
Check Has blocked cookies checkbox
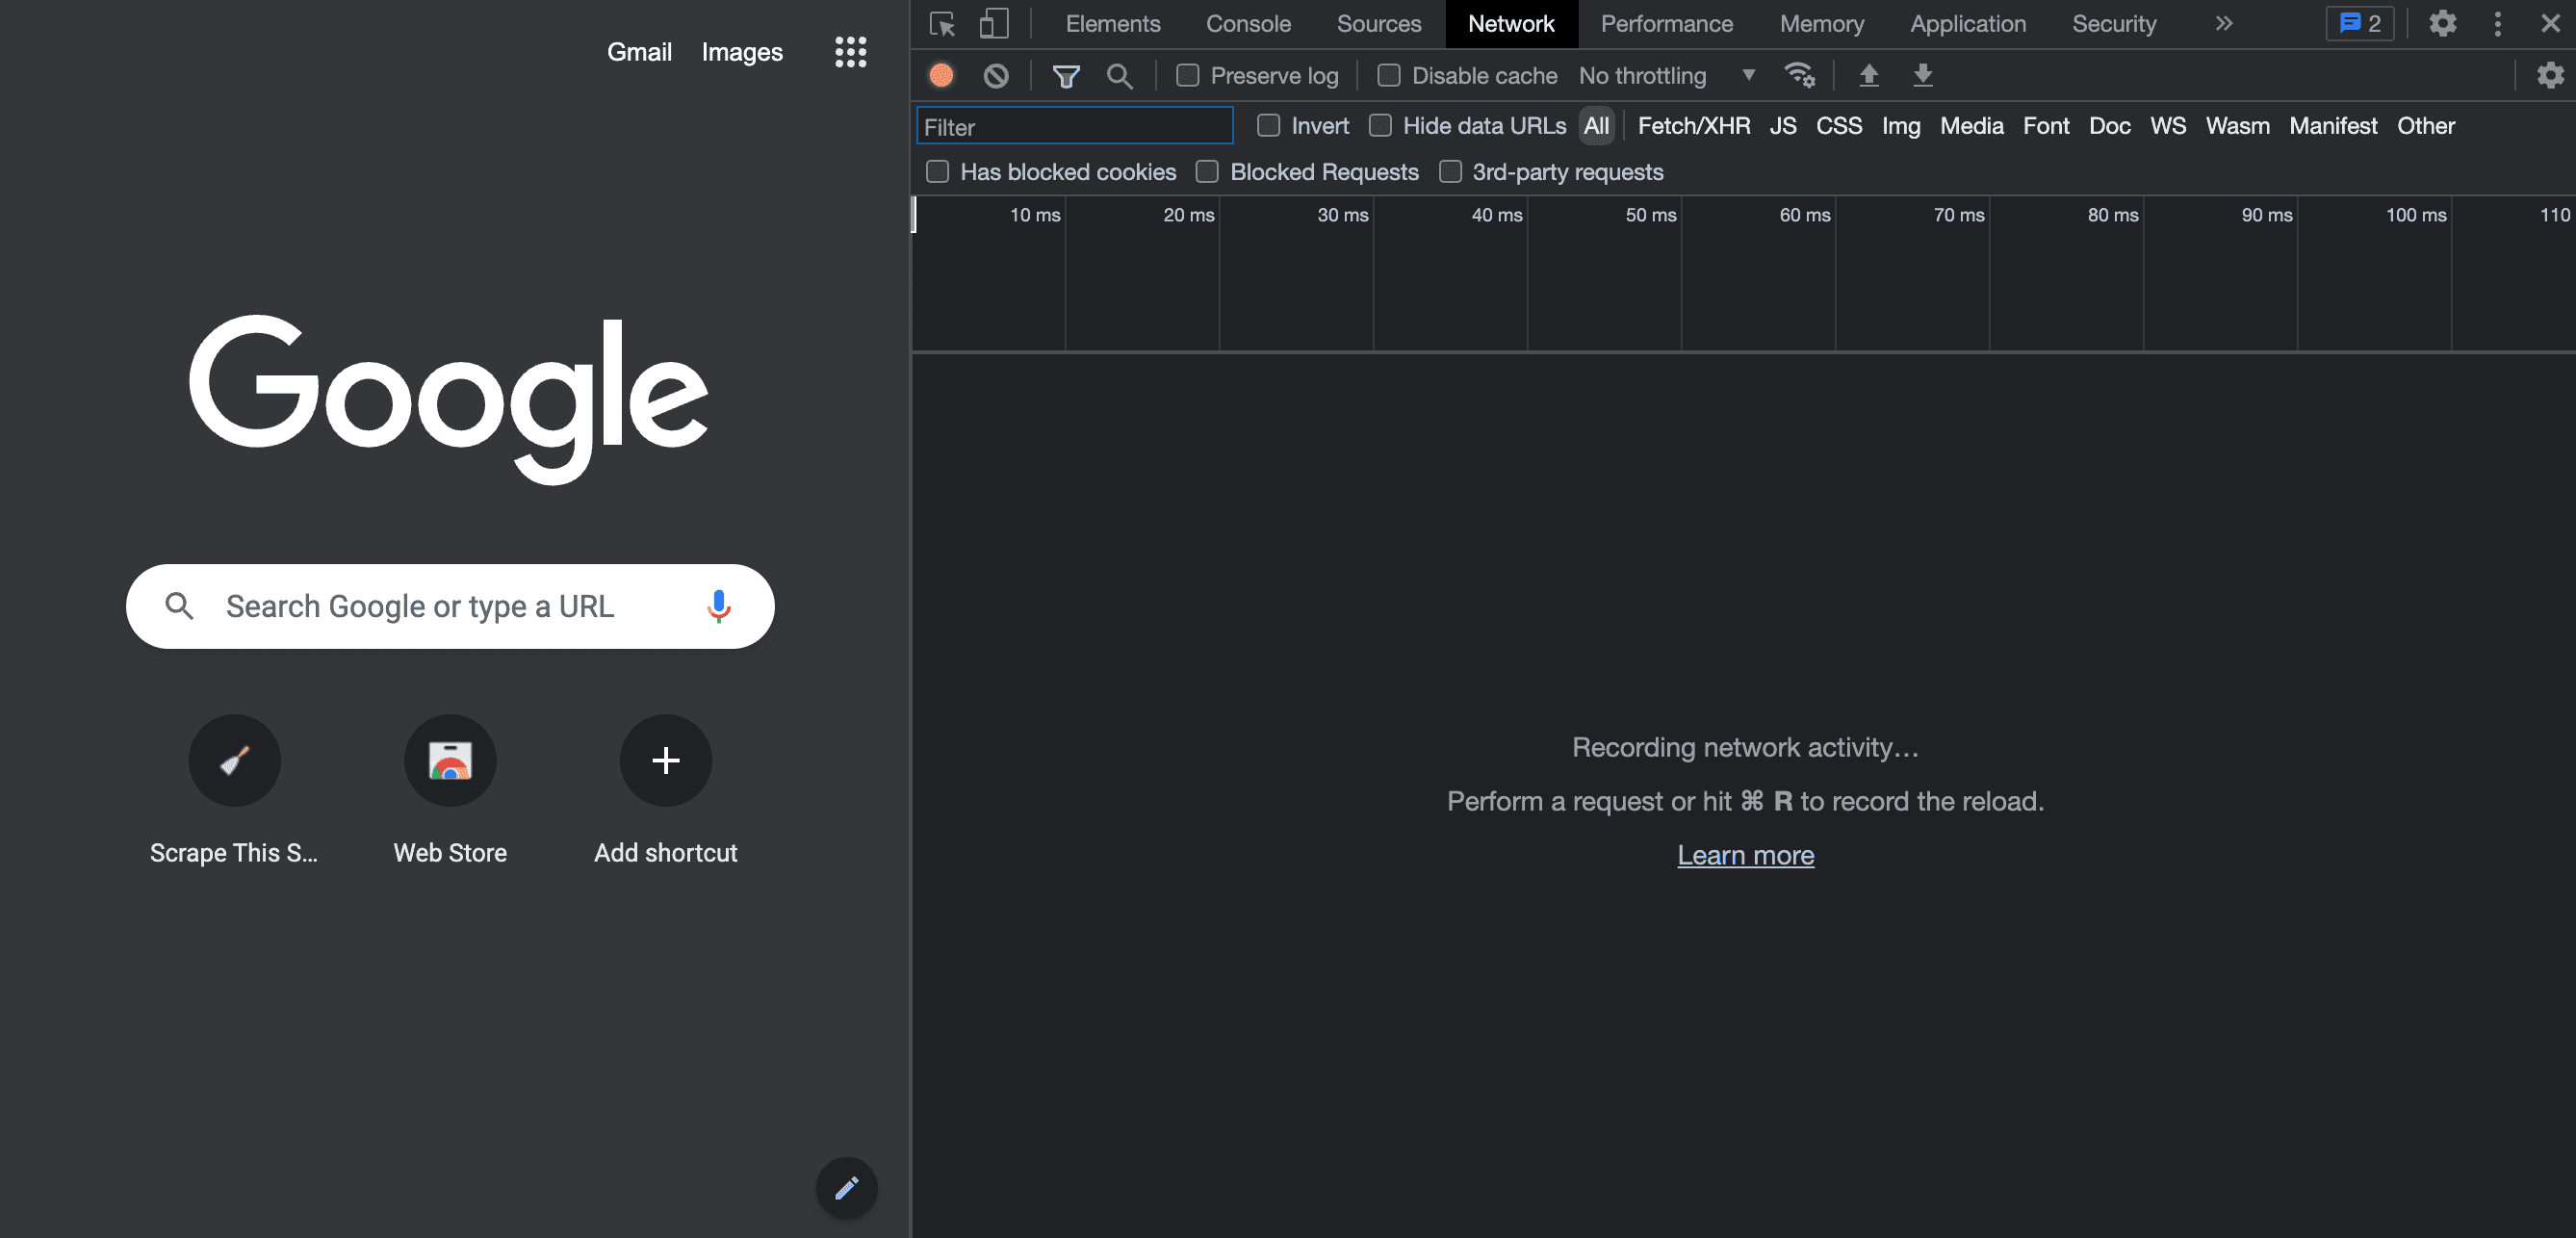[x=937, y=172]
